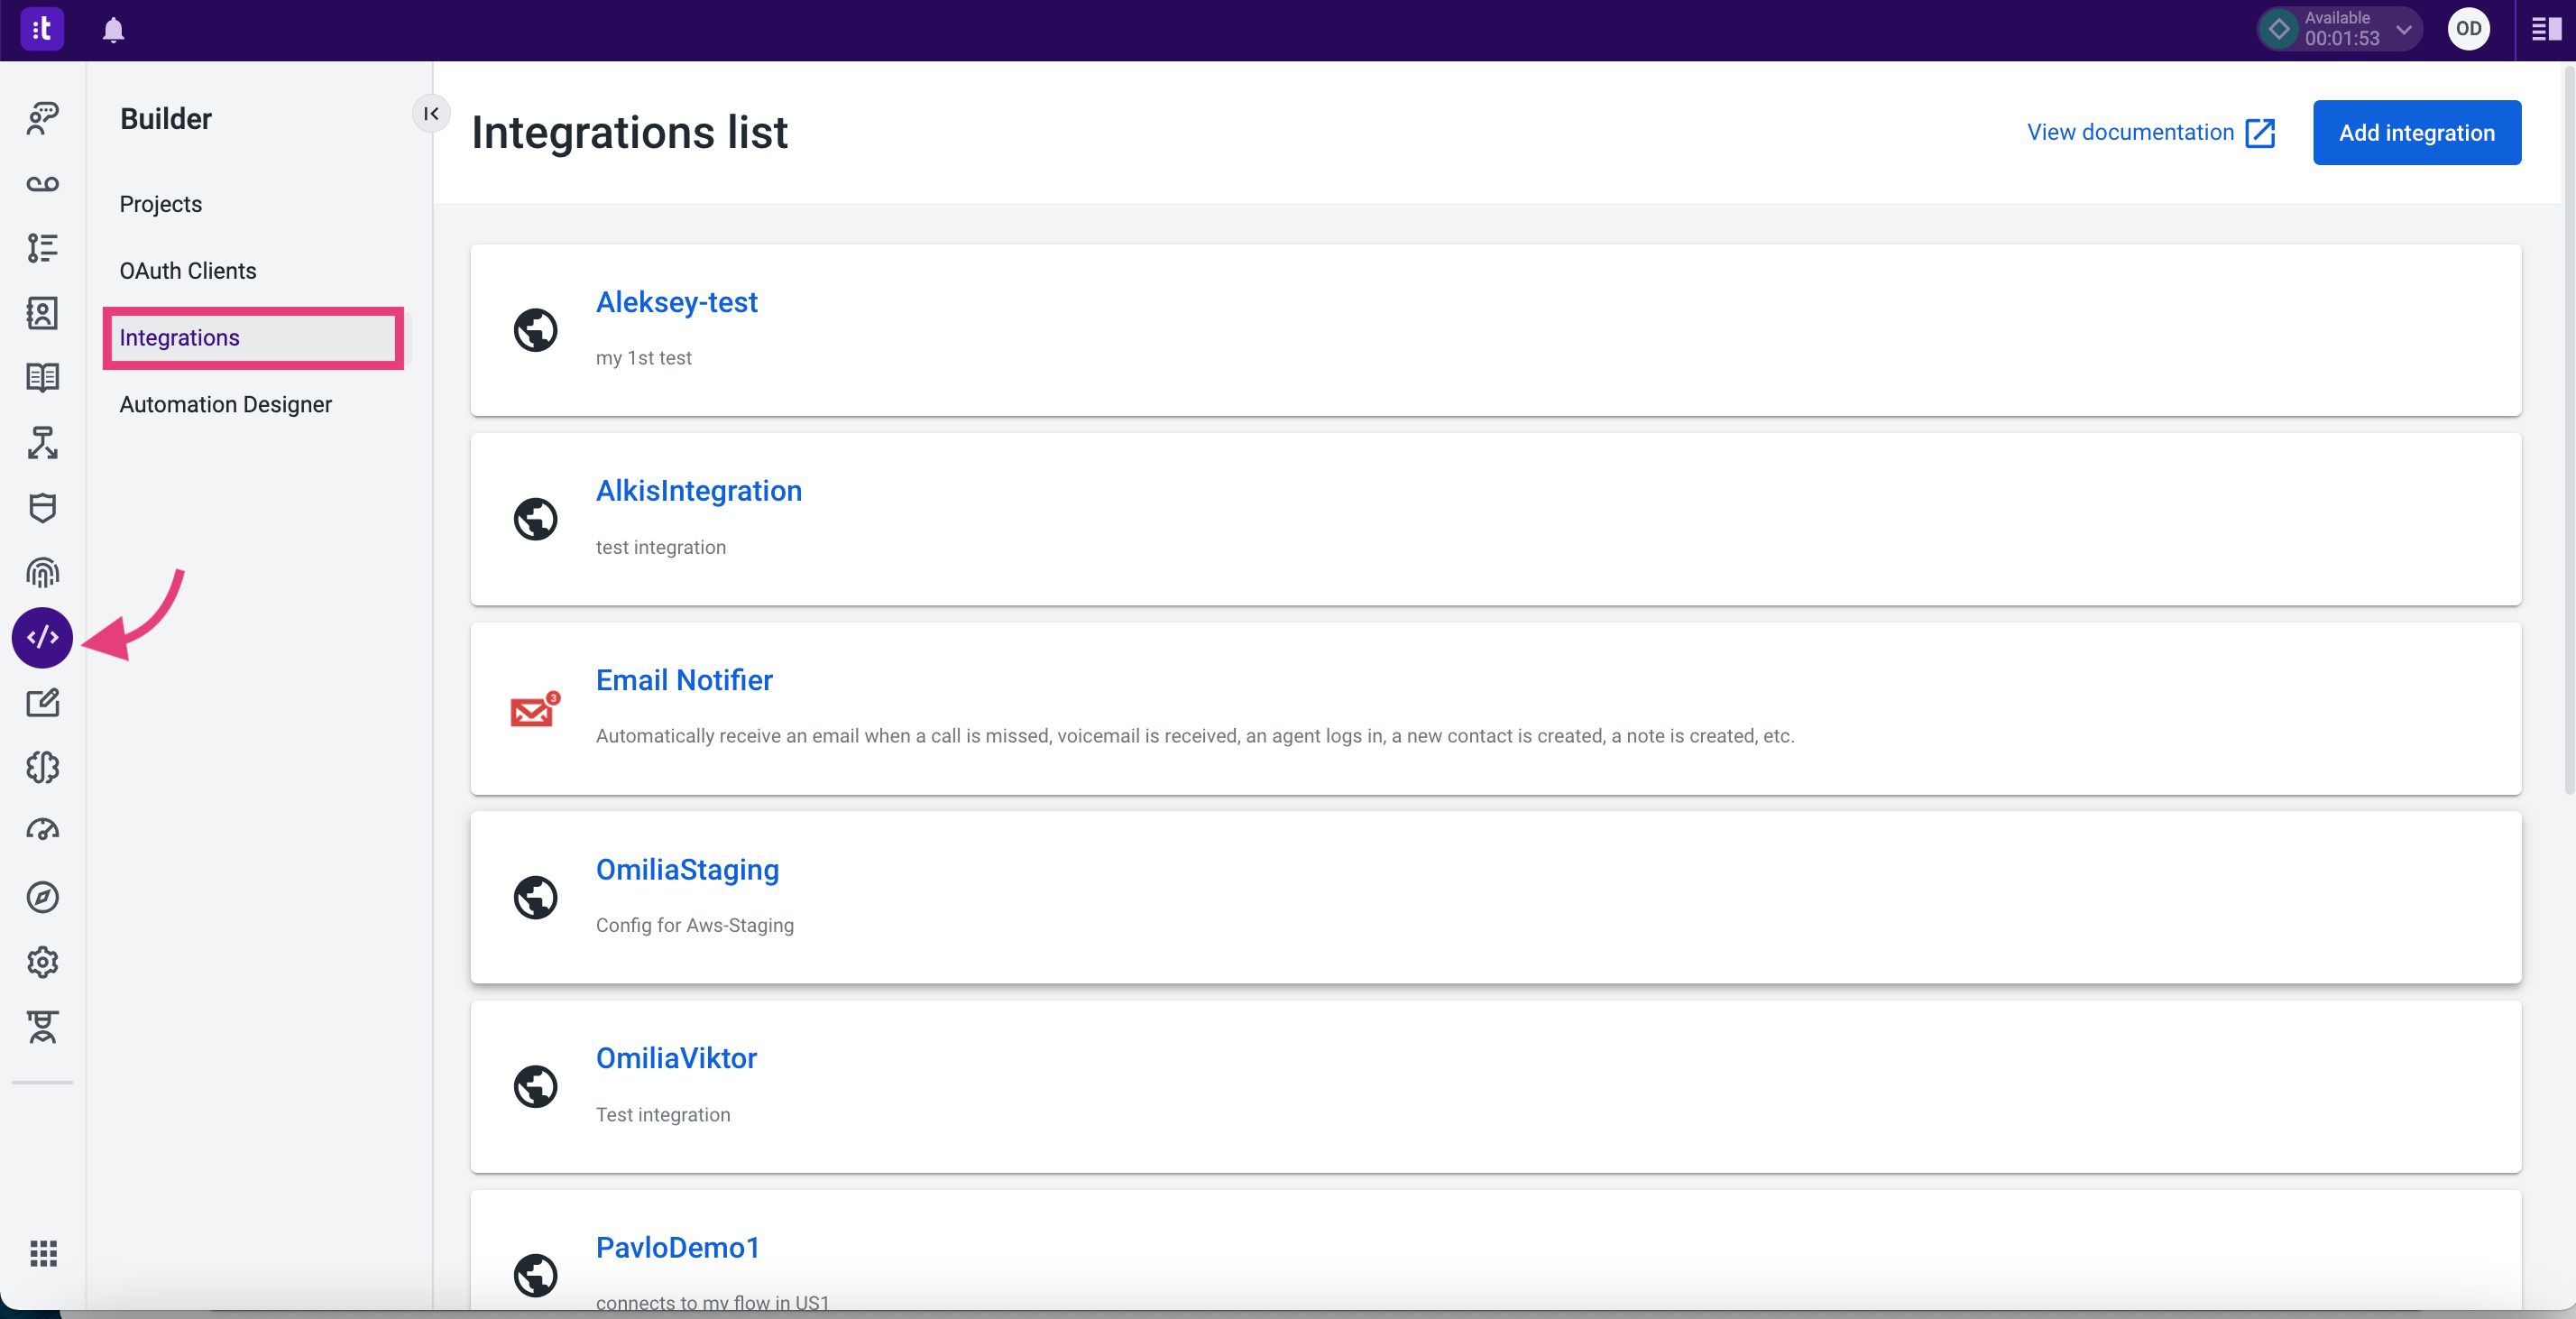
Task: Select the voicemail recordings icon in the sidebar
Action: (43, 183)
